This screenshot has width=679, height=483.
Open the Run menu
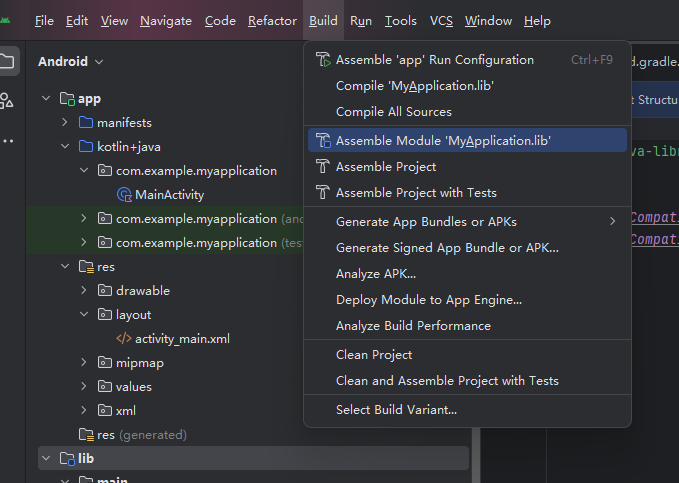(361, 21)
